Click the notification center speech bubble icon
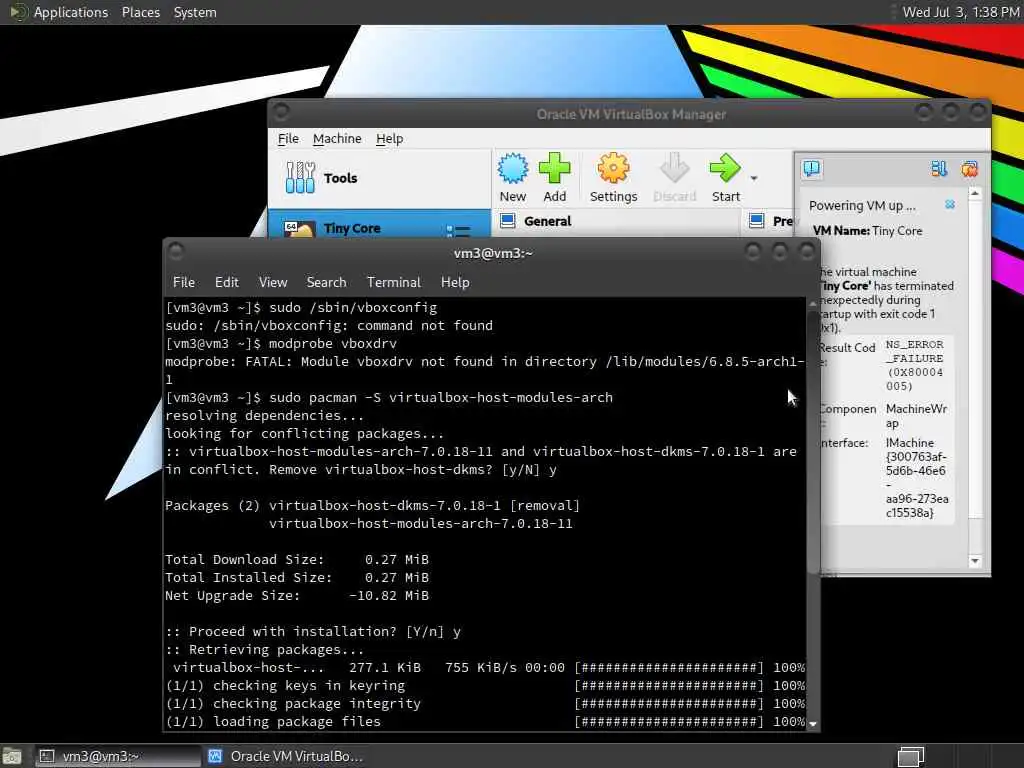The height and width of the screenshot is (768, 1024). (812, 169)
